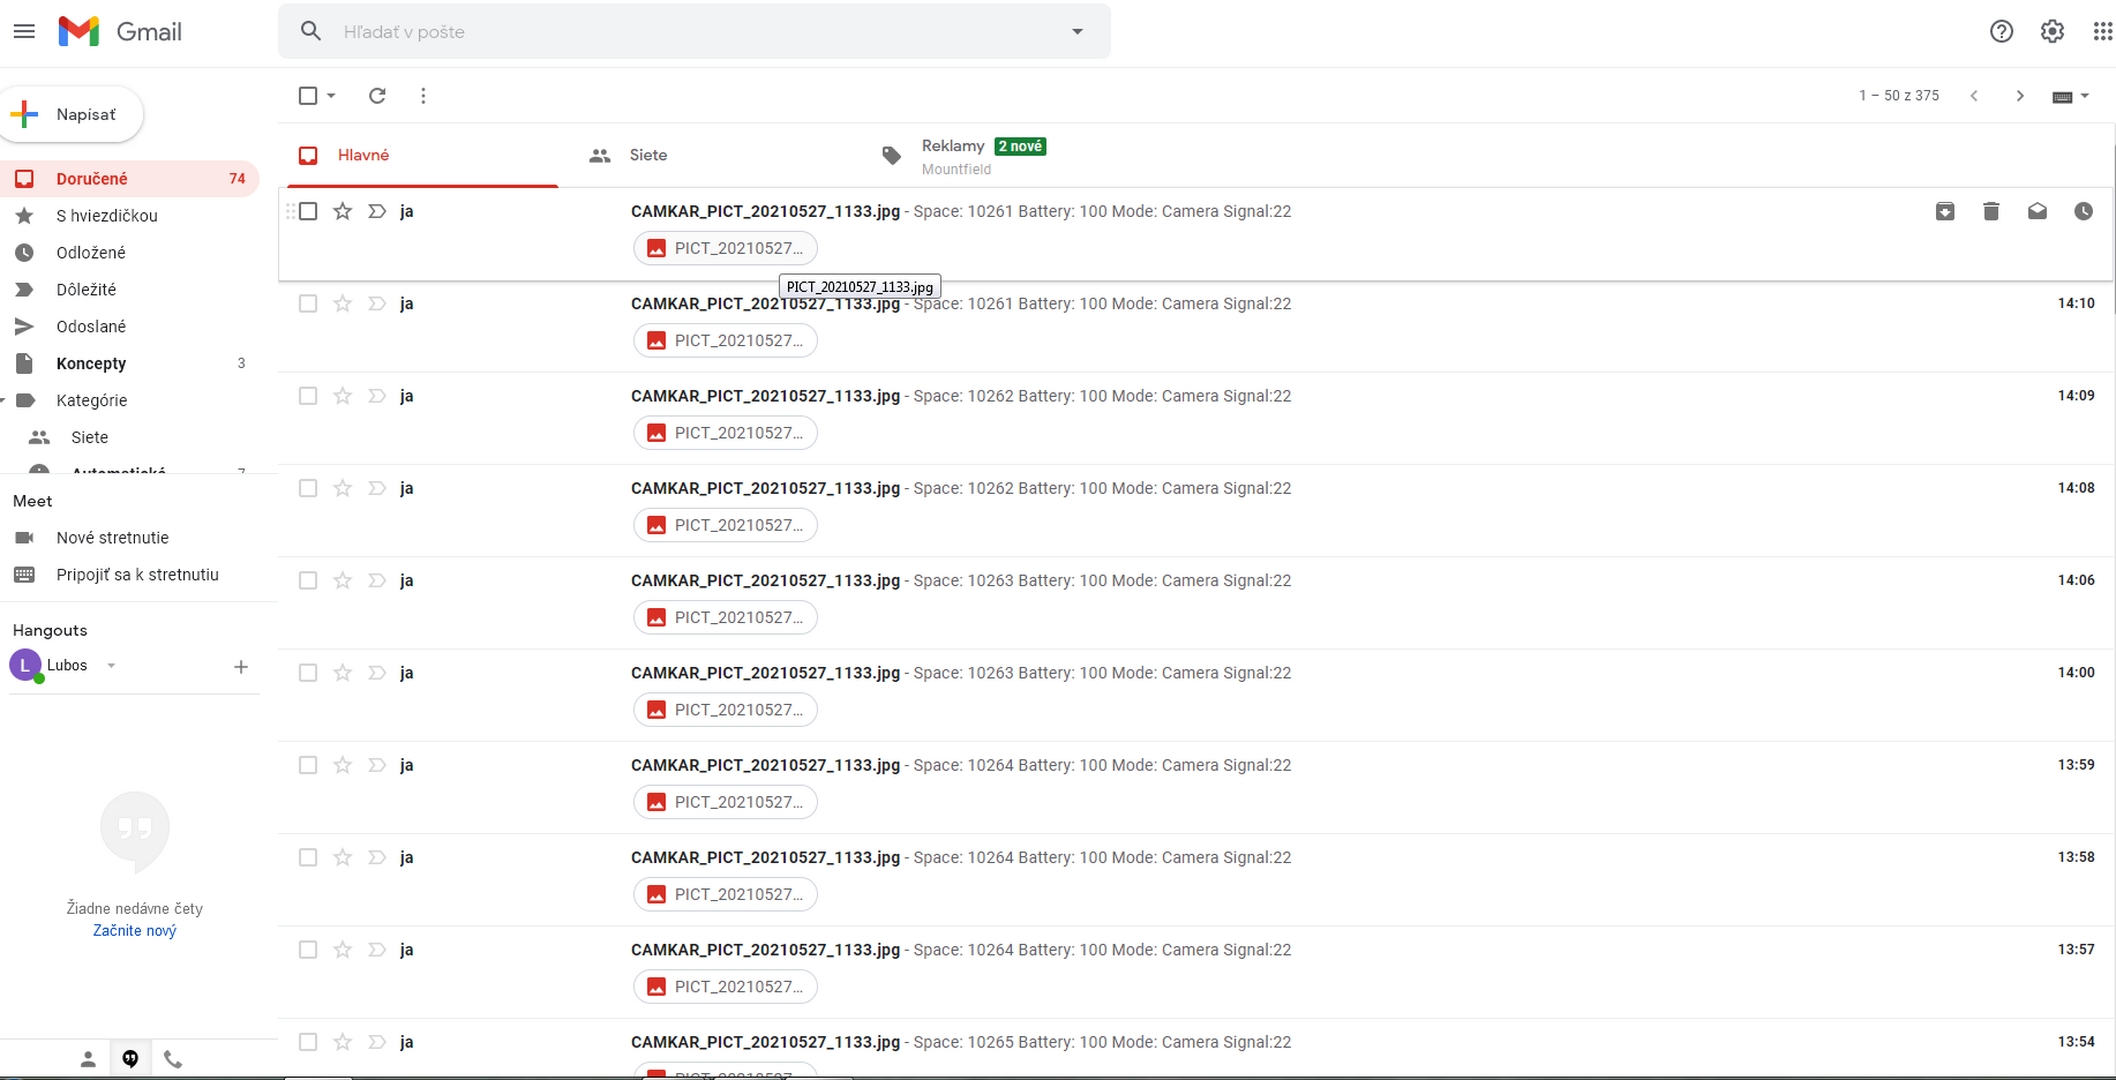The image size is (2116, 1080).
Task: Refresh the inbox list
Action: coord(377,96)
